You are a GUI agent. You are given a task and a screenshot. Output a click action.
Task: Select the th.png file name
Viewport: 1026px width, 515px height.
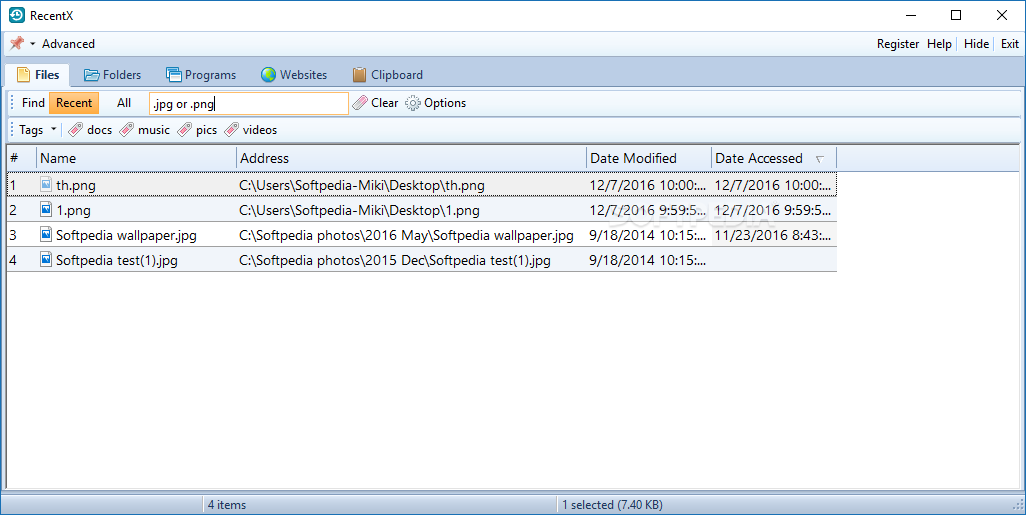click(76, 185)
